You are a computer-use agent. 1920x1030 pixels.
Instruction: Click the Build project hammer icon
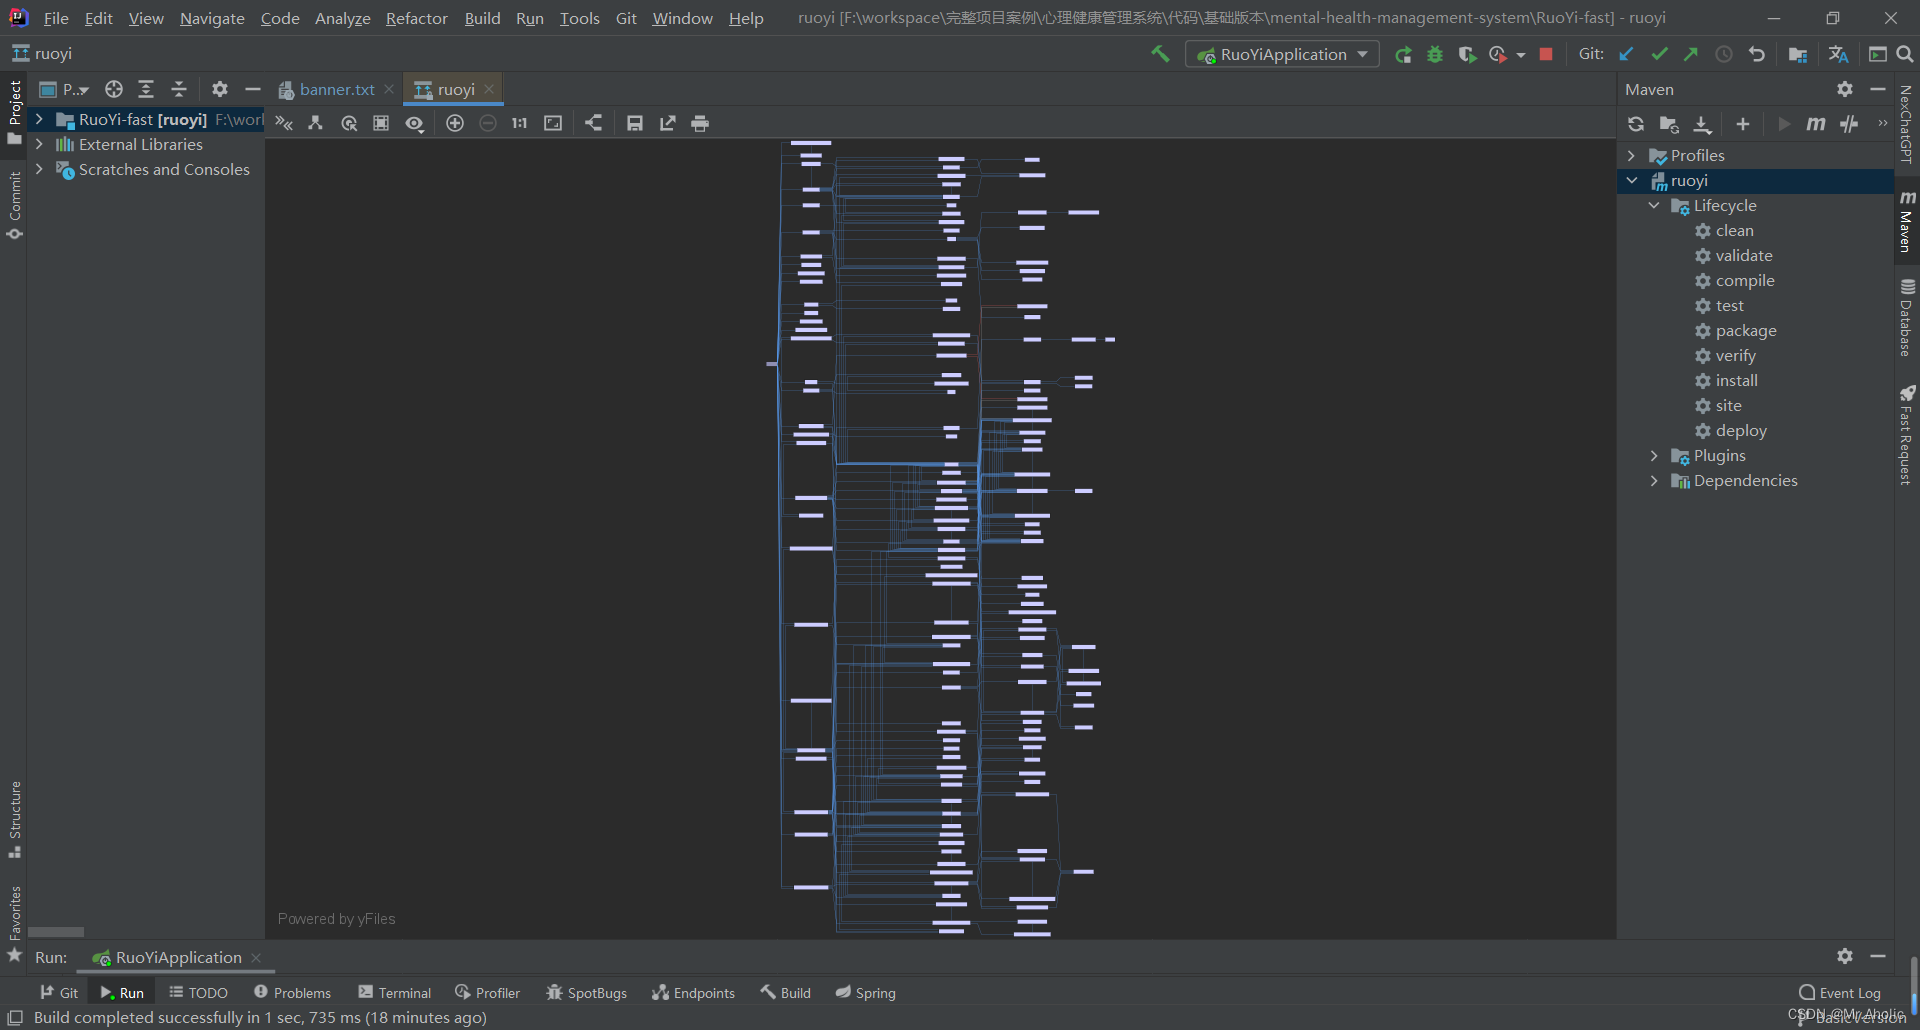click(x=1160, y=54)
